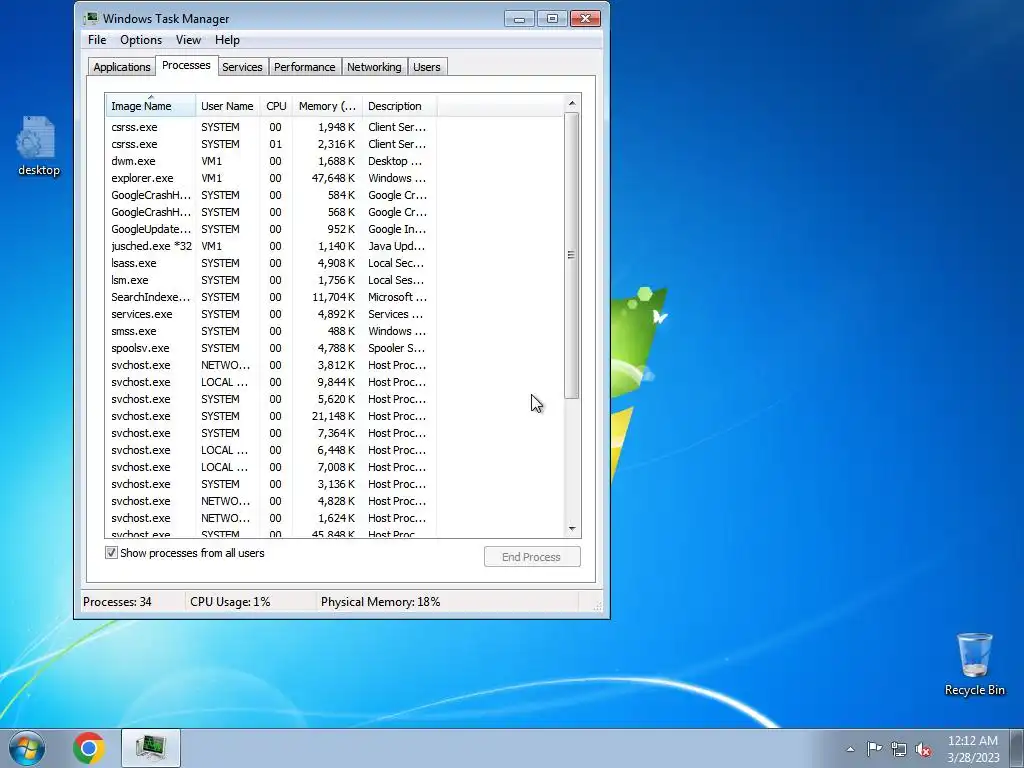Toggle Show processes from all users checkbox
Screen dimensions: 1024x768
coord(112,552)
